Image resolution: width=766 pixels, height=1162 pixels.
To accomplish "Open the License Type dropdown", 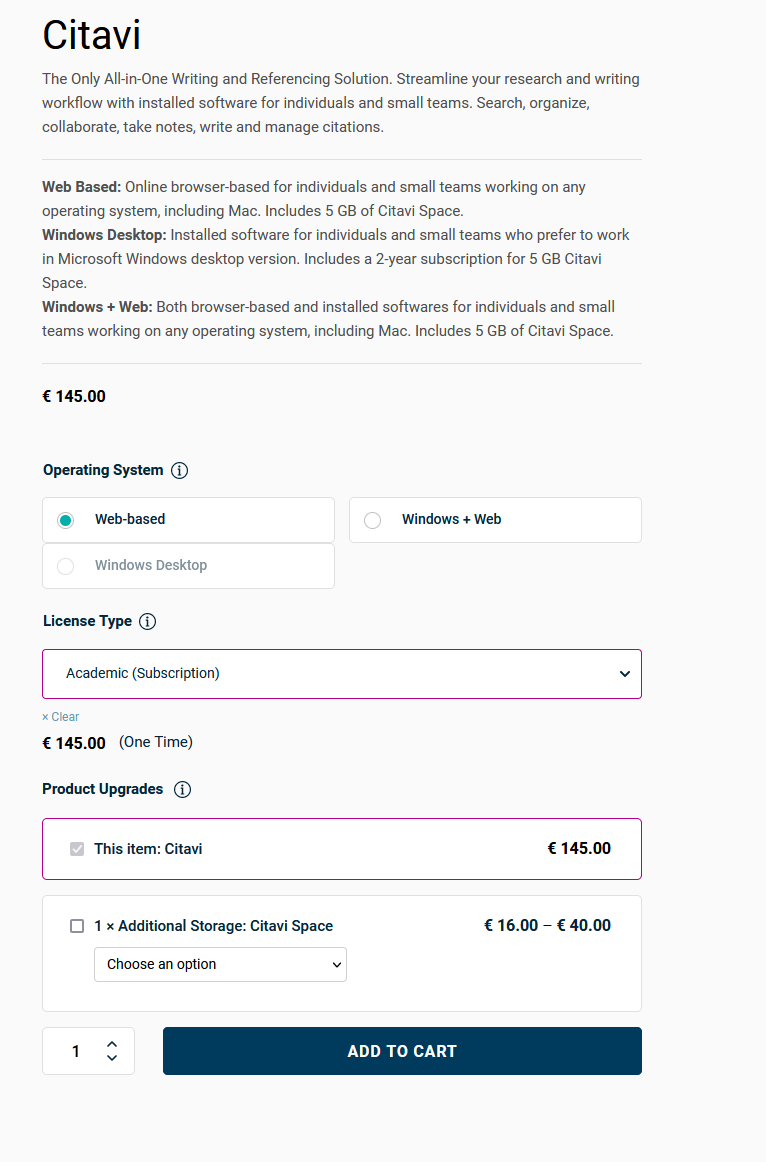I will click(342, 674).
